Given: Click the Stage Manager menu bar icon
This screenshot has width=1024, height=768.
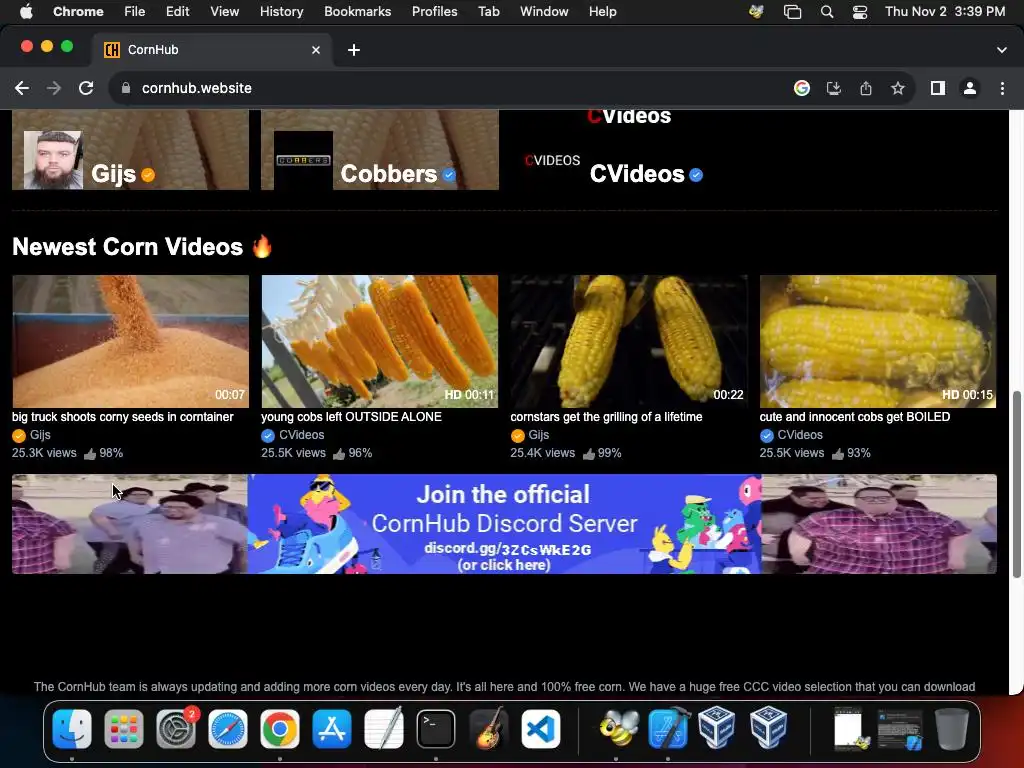Looking at the screenshot, I should pyautogui.click(x=792, y=12).
